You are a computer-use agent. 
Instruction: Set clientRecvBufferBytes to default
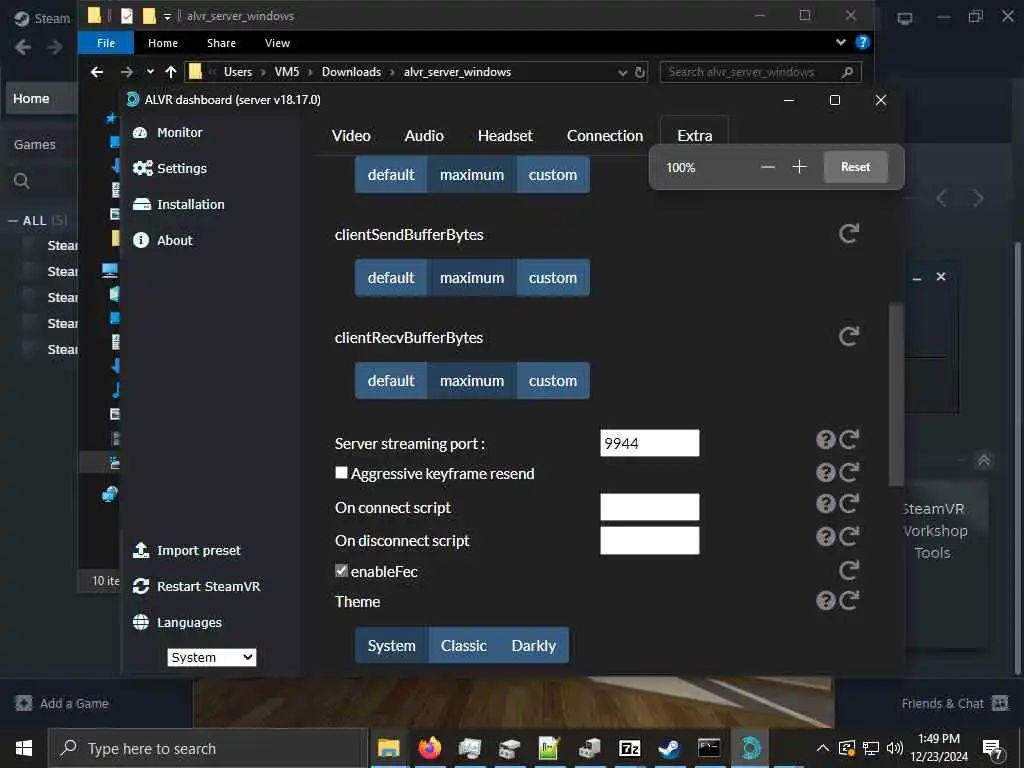click(x=391, y=381)
